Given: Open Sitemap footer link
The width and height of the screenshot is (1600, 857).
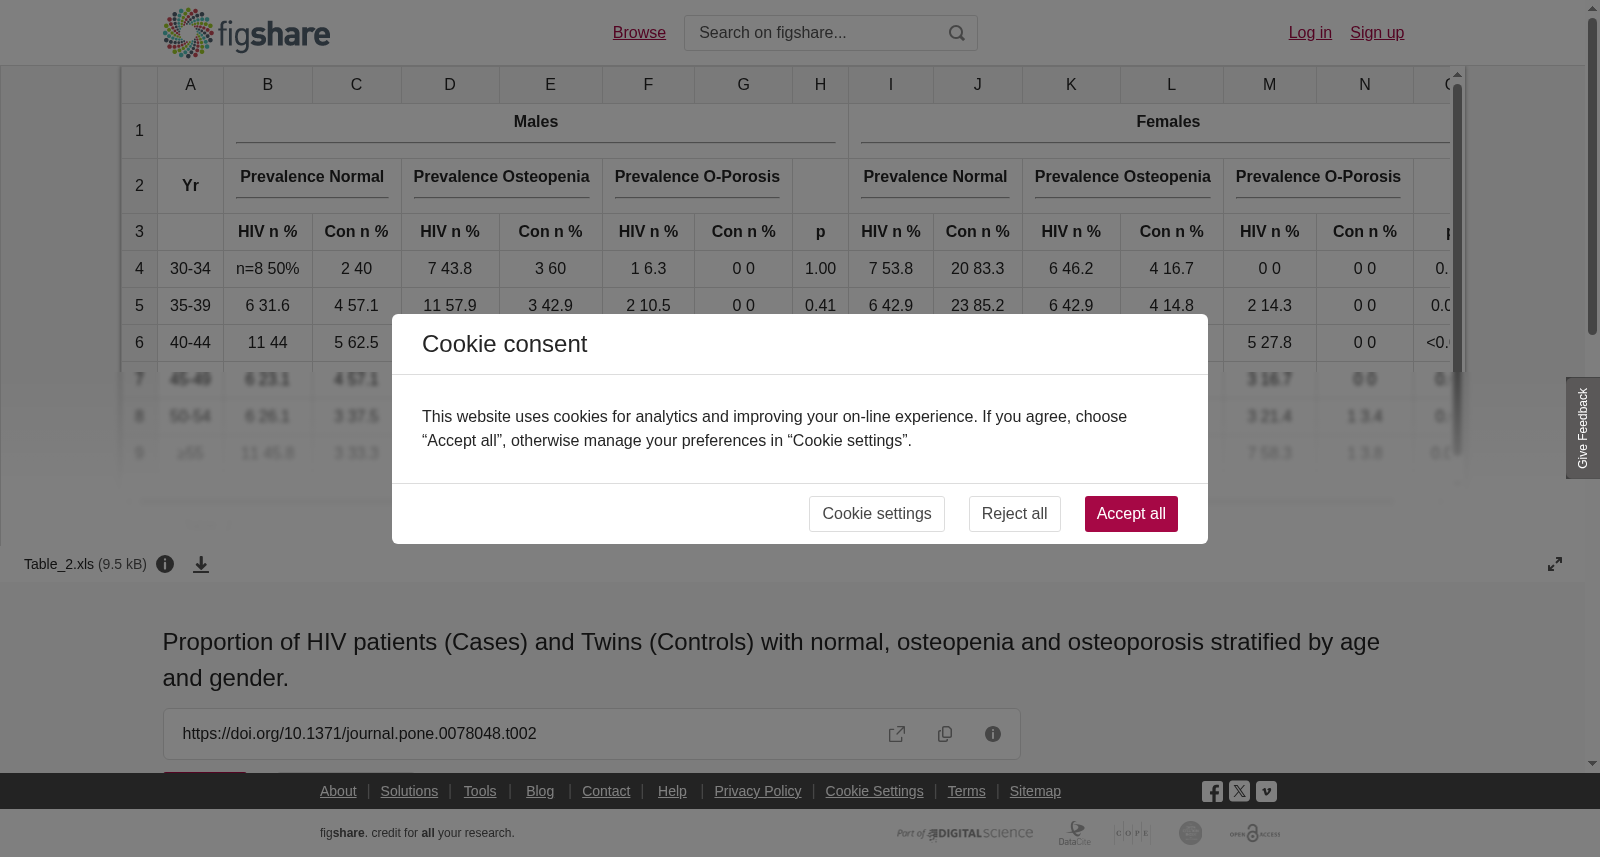Looking at the screenshot, I should coord(1035,791).
